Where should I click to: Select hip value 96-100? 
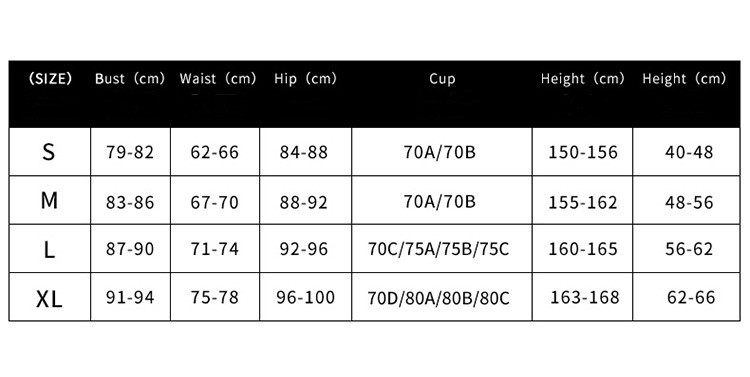pyautogui.click(x=306, y=298)
